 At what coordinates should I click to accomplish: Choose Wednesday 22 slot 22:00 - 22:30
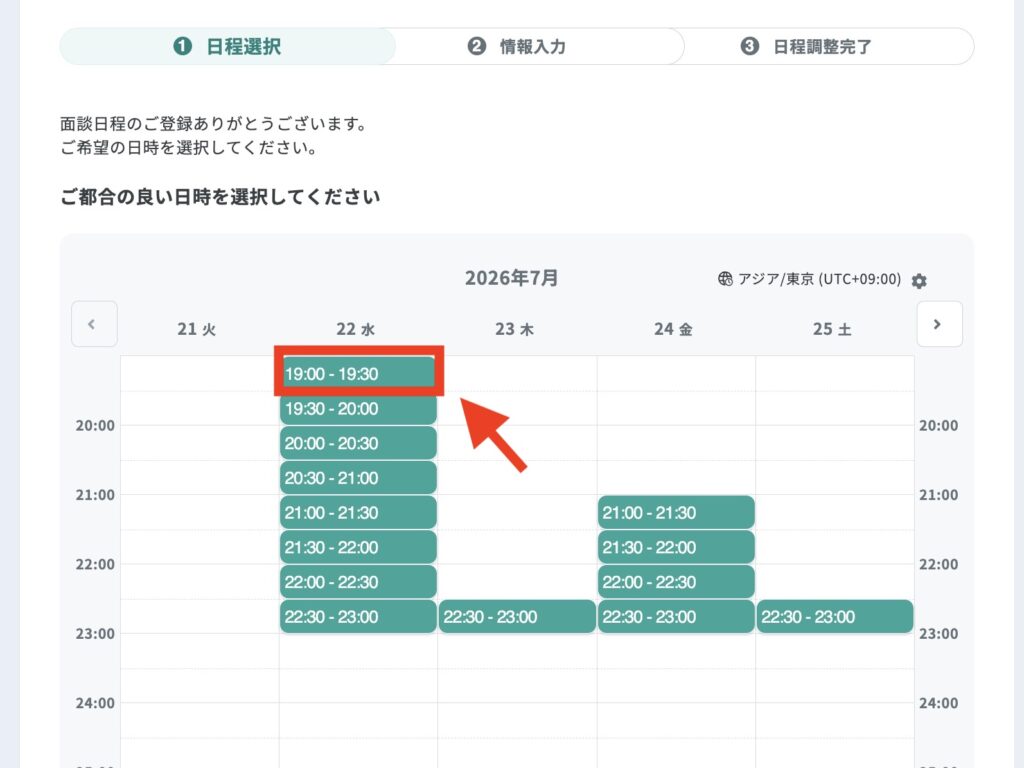click(358, 582)
